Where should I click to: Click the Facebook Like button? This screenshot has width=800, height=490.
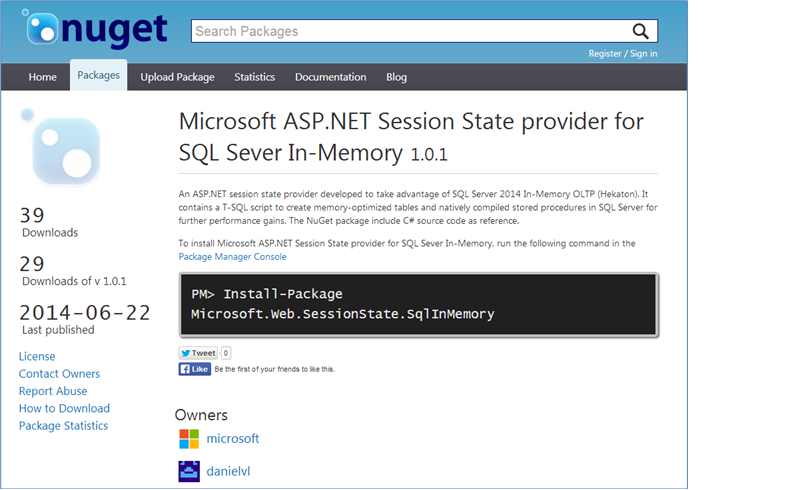click(194, 369)
